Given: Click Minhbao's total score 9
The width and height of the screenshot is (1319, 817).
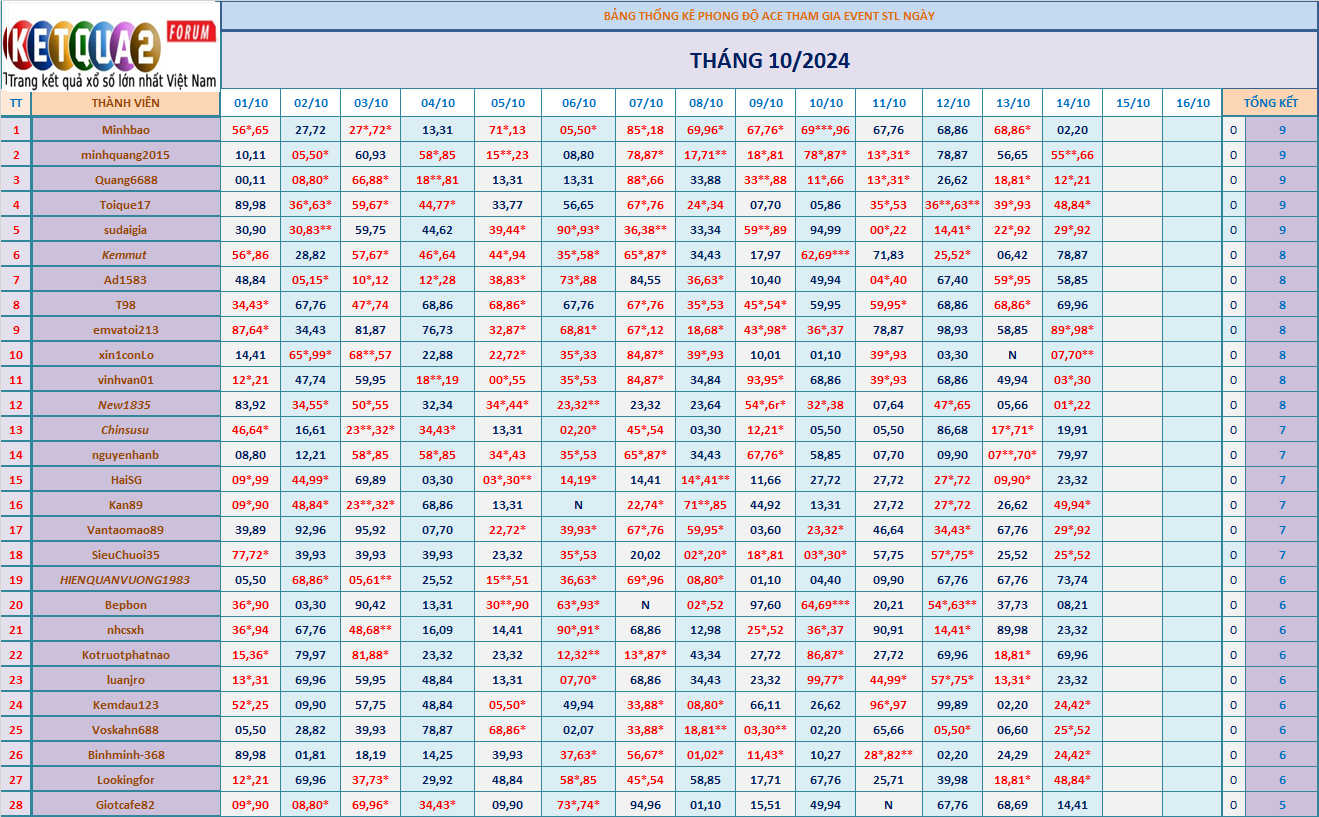Looking at the screenshot, I should click(x=1282, y=130).
